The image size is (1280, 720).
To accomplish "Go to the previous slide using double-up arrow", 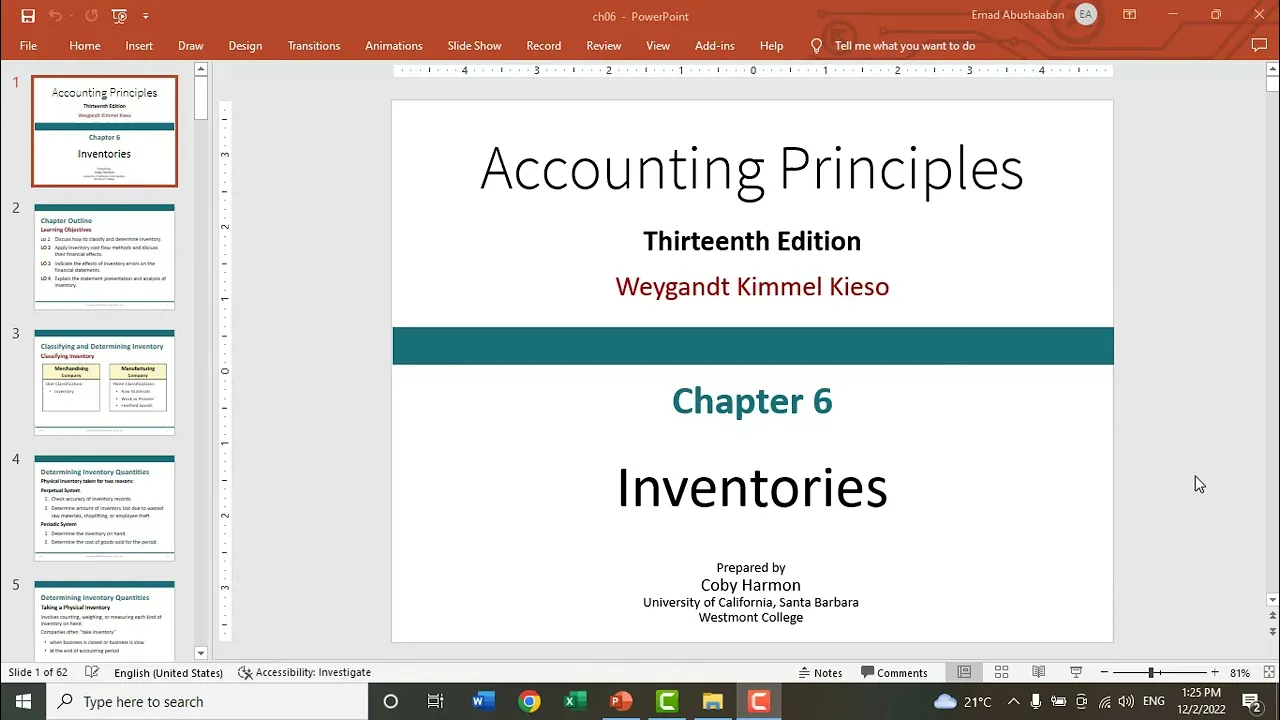I will click(1272, 616).
